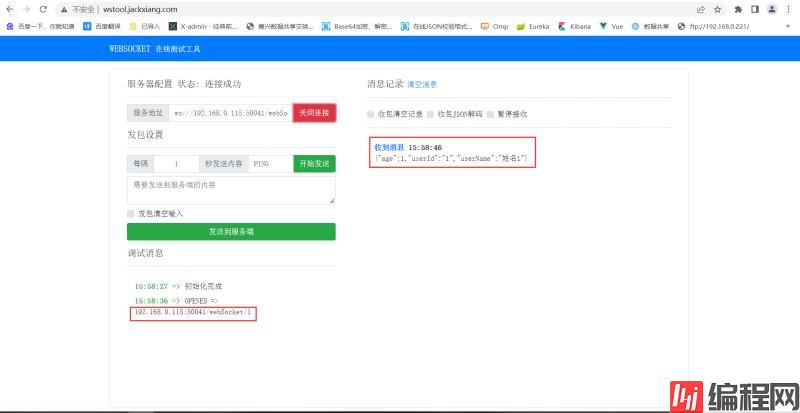Check the 暂停接收 option
Image resolution: width=800 pixels, height=413 pixels.
490,114
